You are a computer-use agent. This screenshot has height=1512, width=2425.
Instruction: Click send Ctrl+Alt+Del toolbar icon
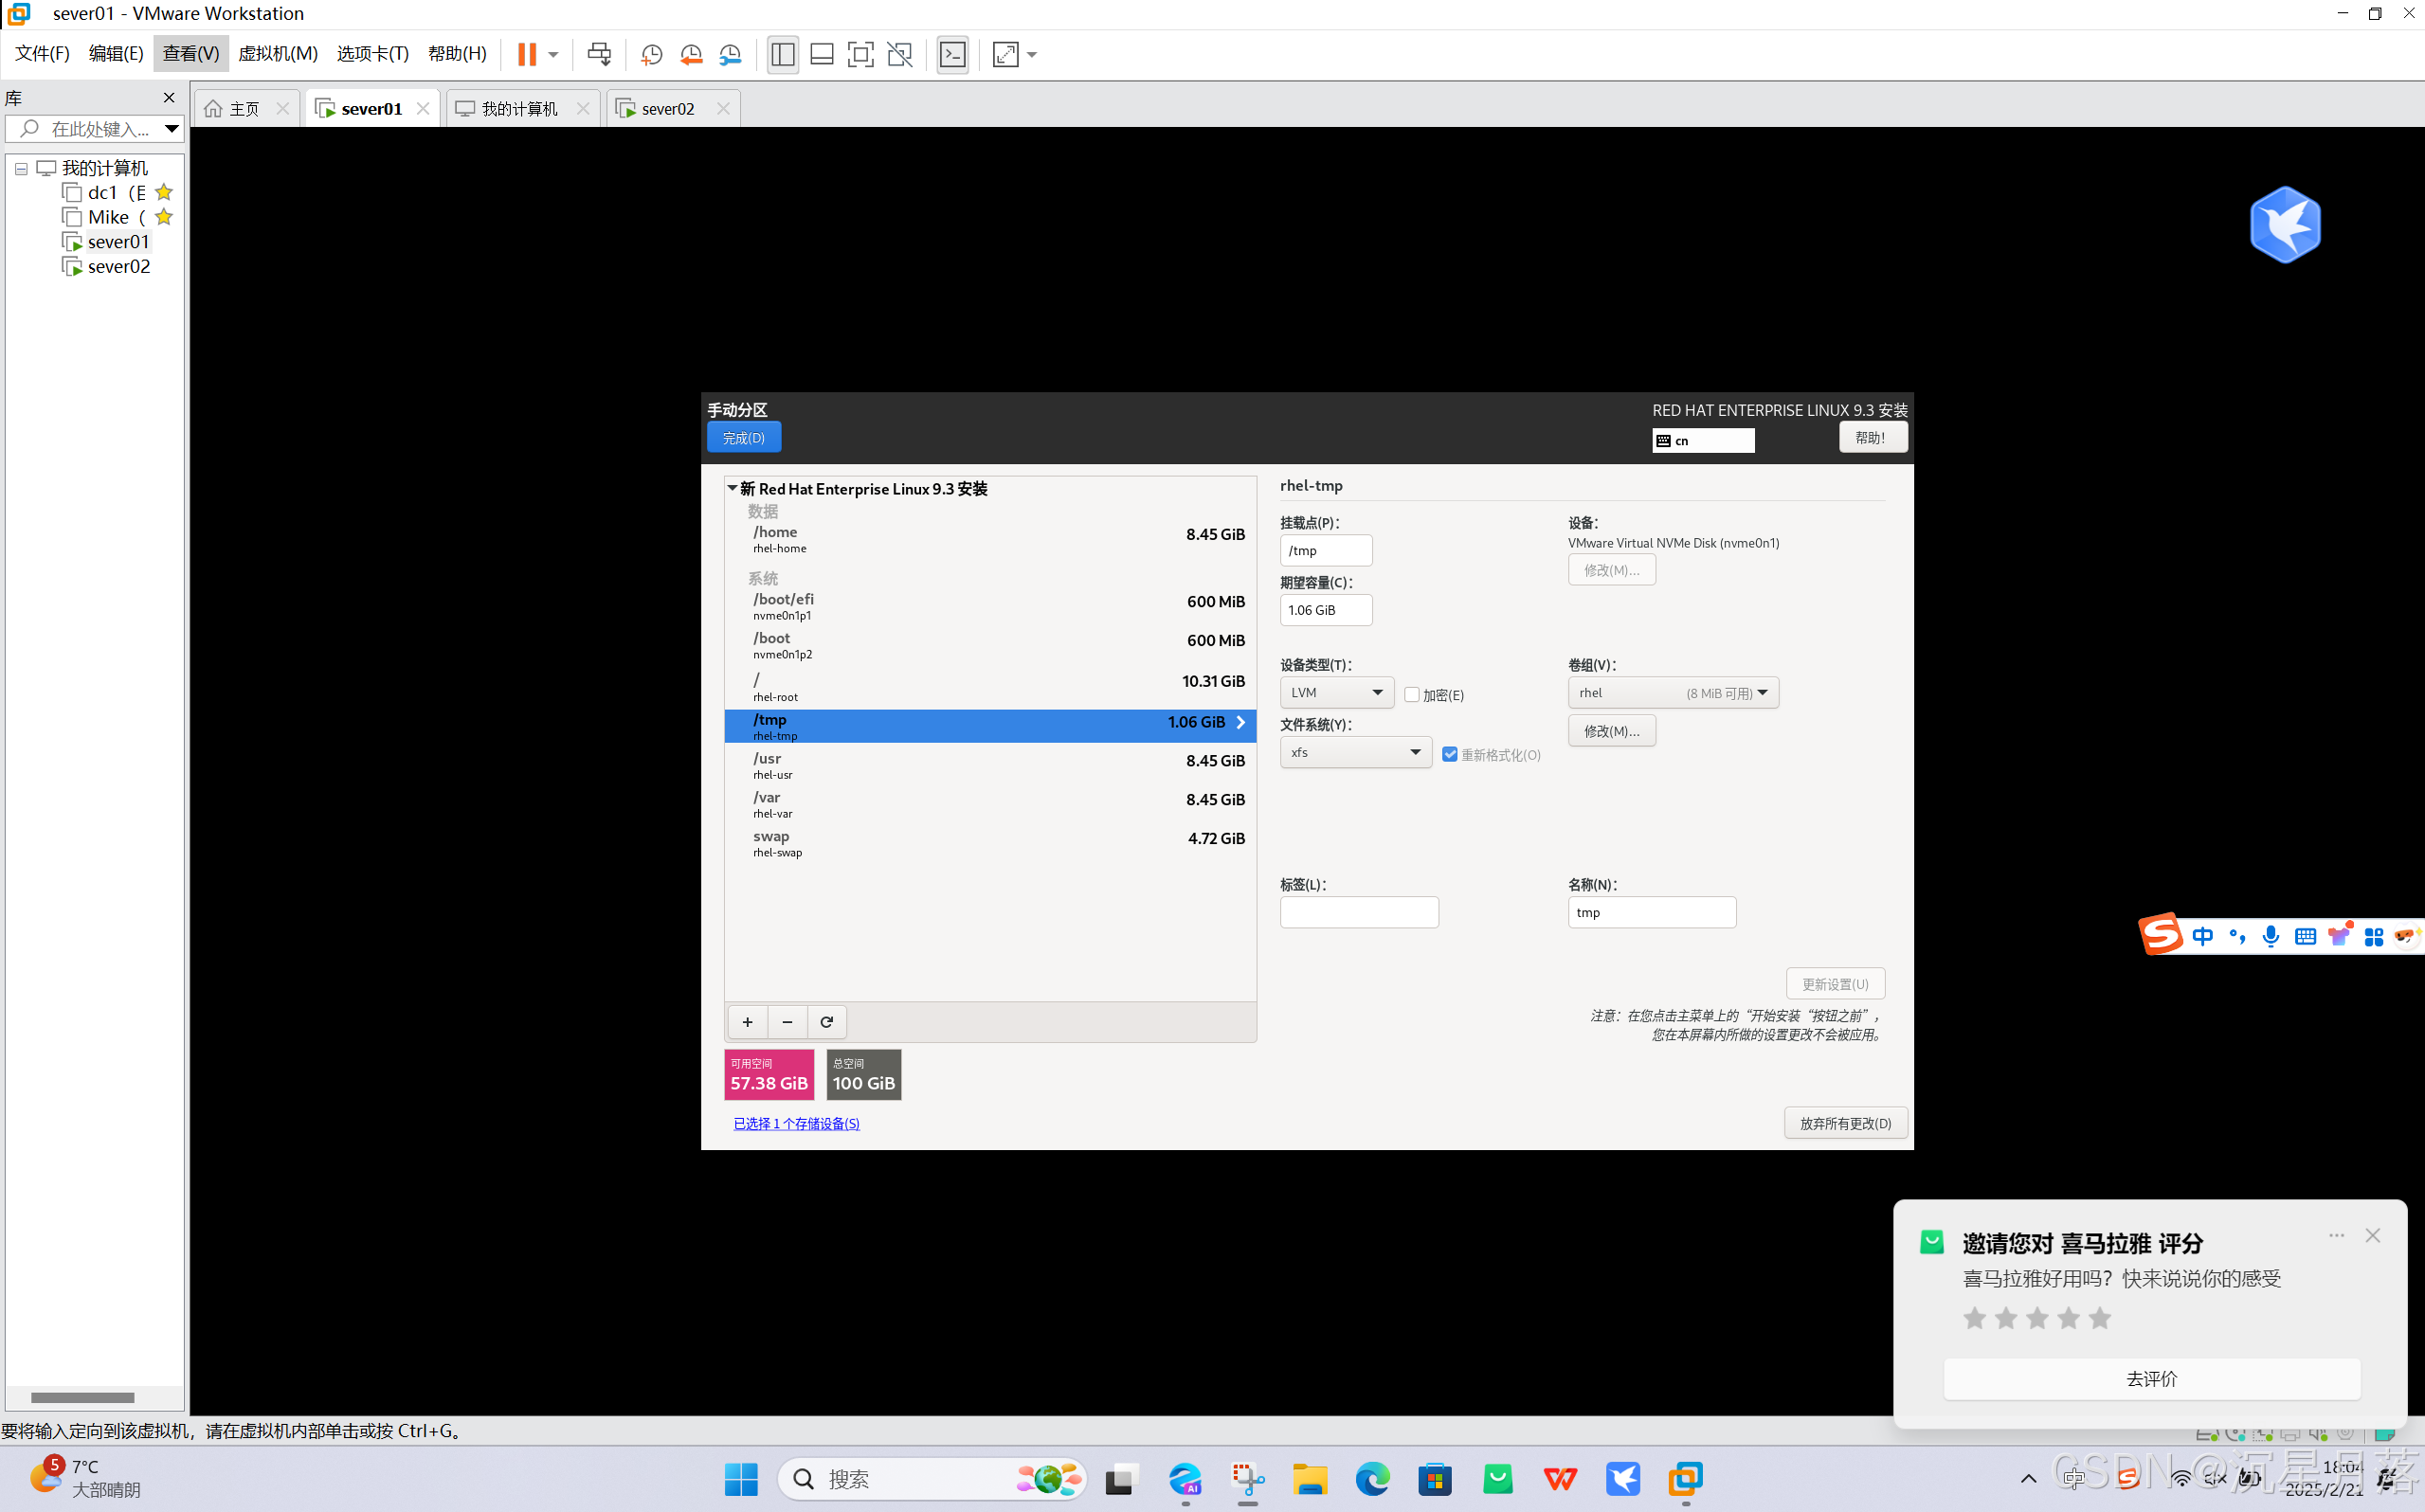point(599,54)
